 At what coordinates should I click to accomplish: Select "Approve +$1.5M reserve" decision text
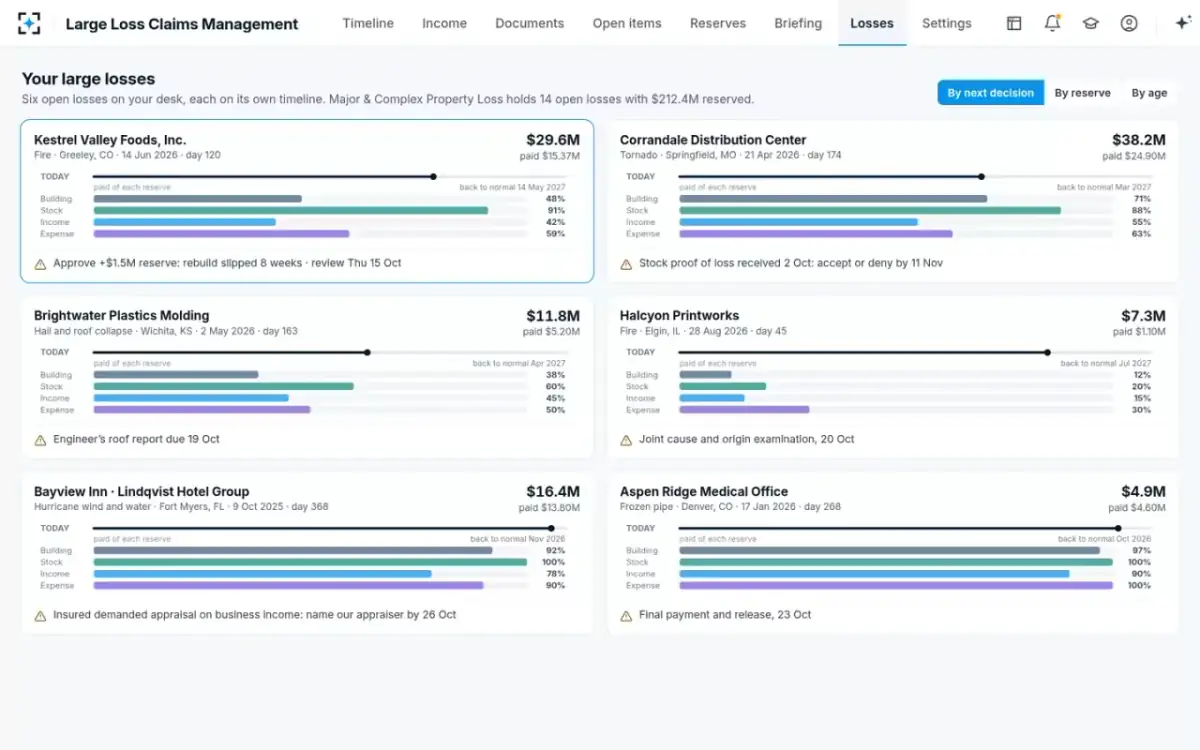tap(227, 264)
